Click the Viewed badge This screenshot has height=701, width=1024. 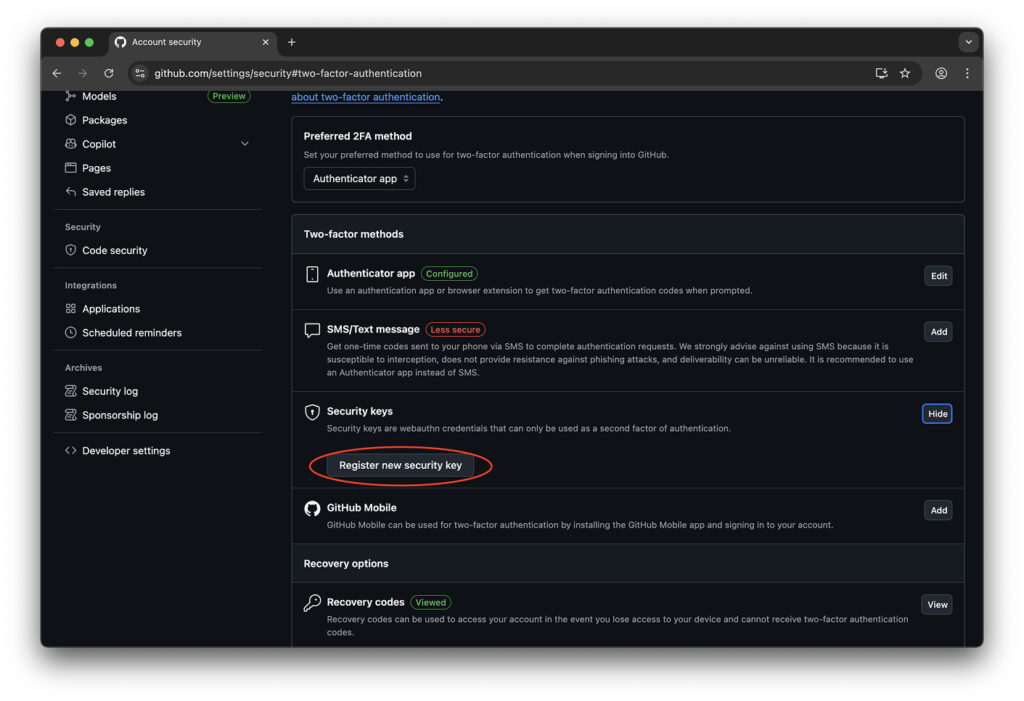tap(430, 602)
